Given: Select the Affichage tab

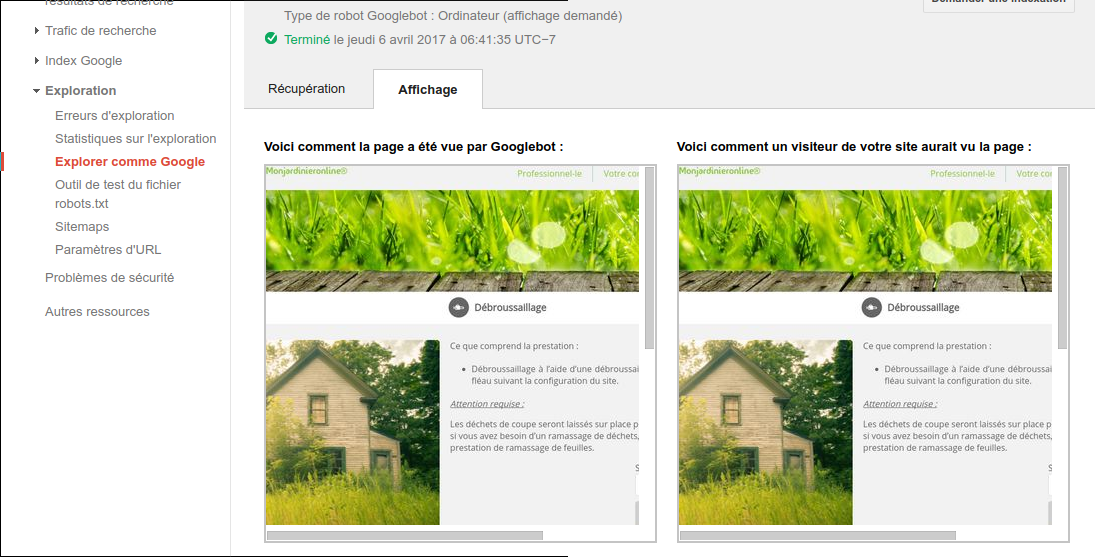Looking at the screenshot, I should [x=427, y=90].
